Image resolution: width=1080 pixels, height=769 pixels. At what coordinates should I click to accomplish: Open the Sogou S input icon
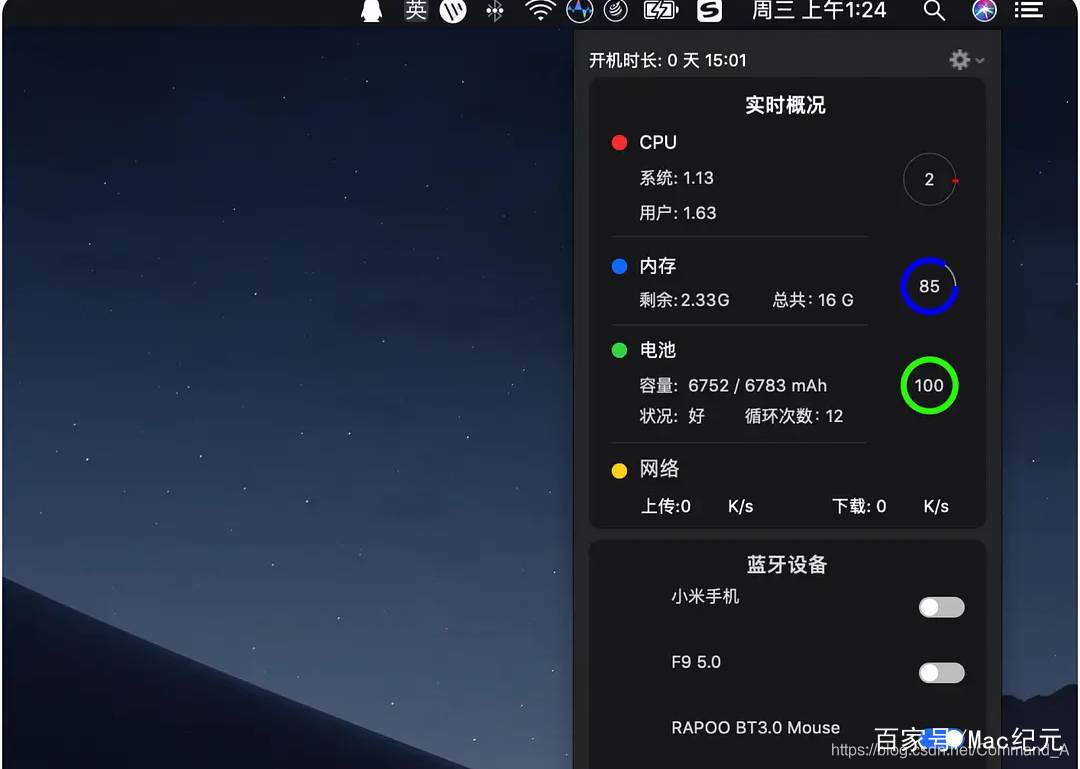point(709,10)
